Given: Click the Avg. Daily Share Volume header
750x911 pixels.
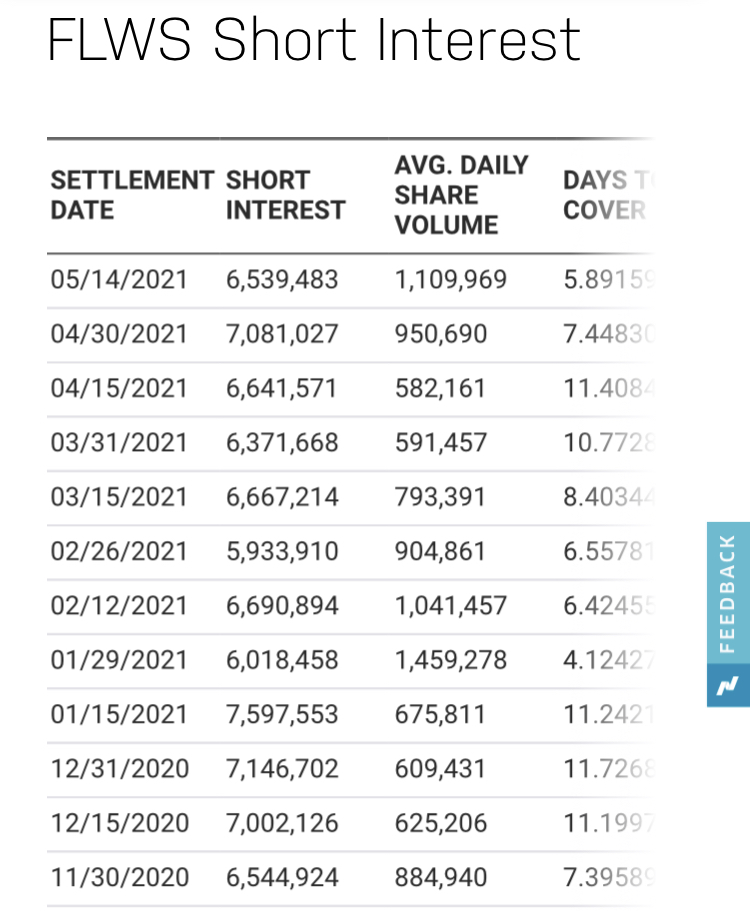Looking at the screenshot, I should (x=461, y=195).
